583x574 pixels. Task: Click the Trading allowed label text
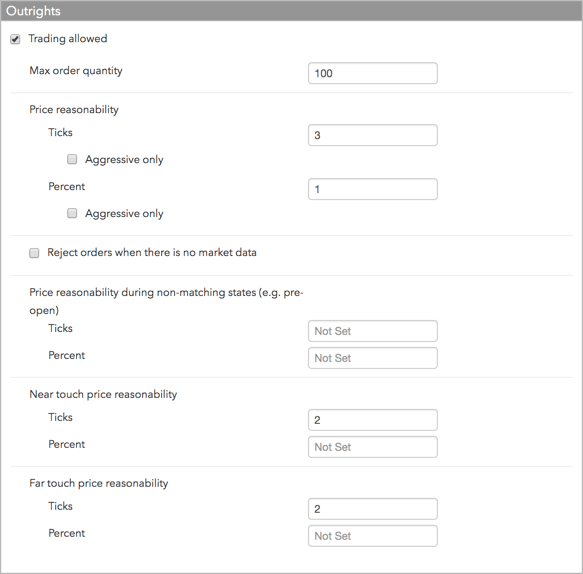[68, 39]
